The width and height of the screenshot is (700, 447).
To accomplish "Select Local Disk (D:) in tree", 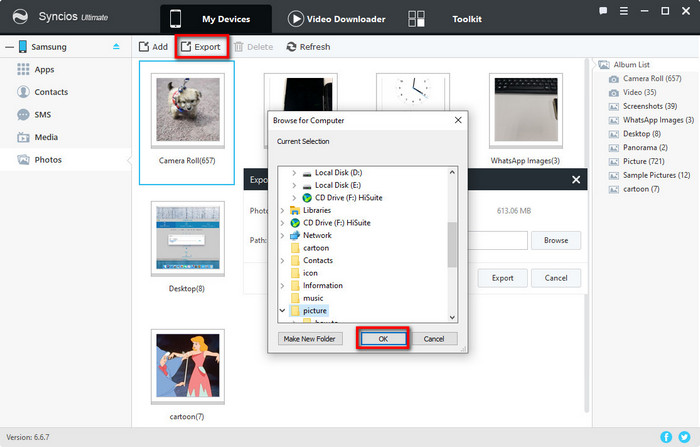I will pos(338,172).
